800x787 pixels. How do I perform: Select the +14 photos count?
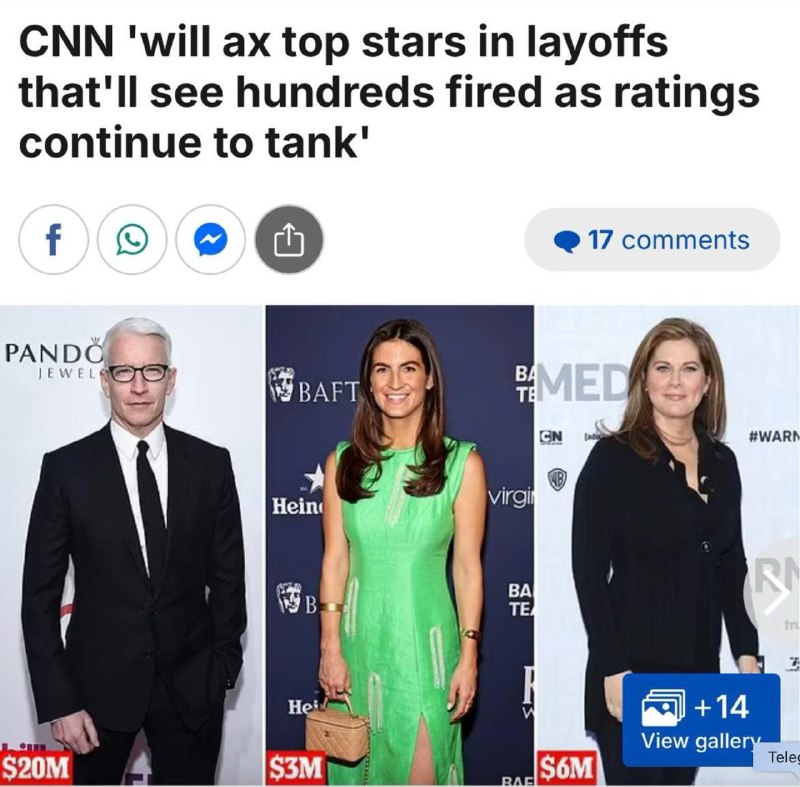721,707
